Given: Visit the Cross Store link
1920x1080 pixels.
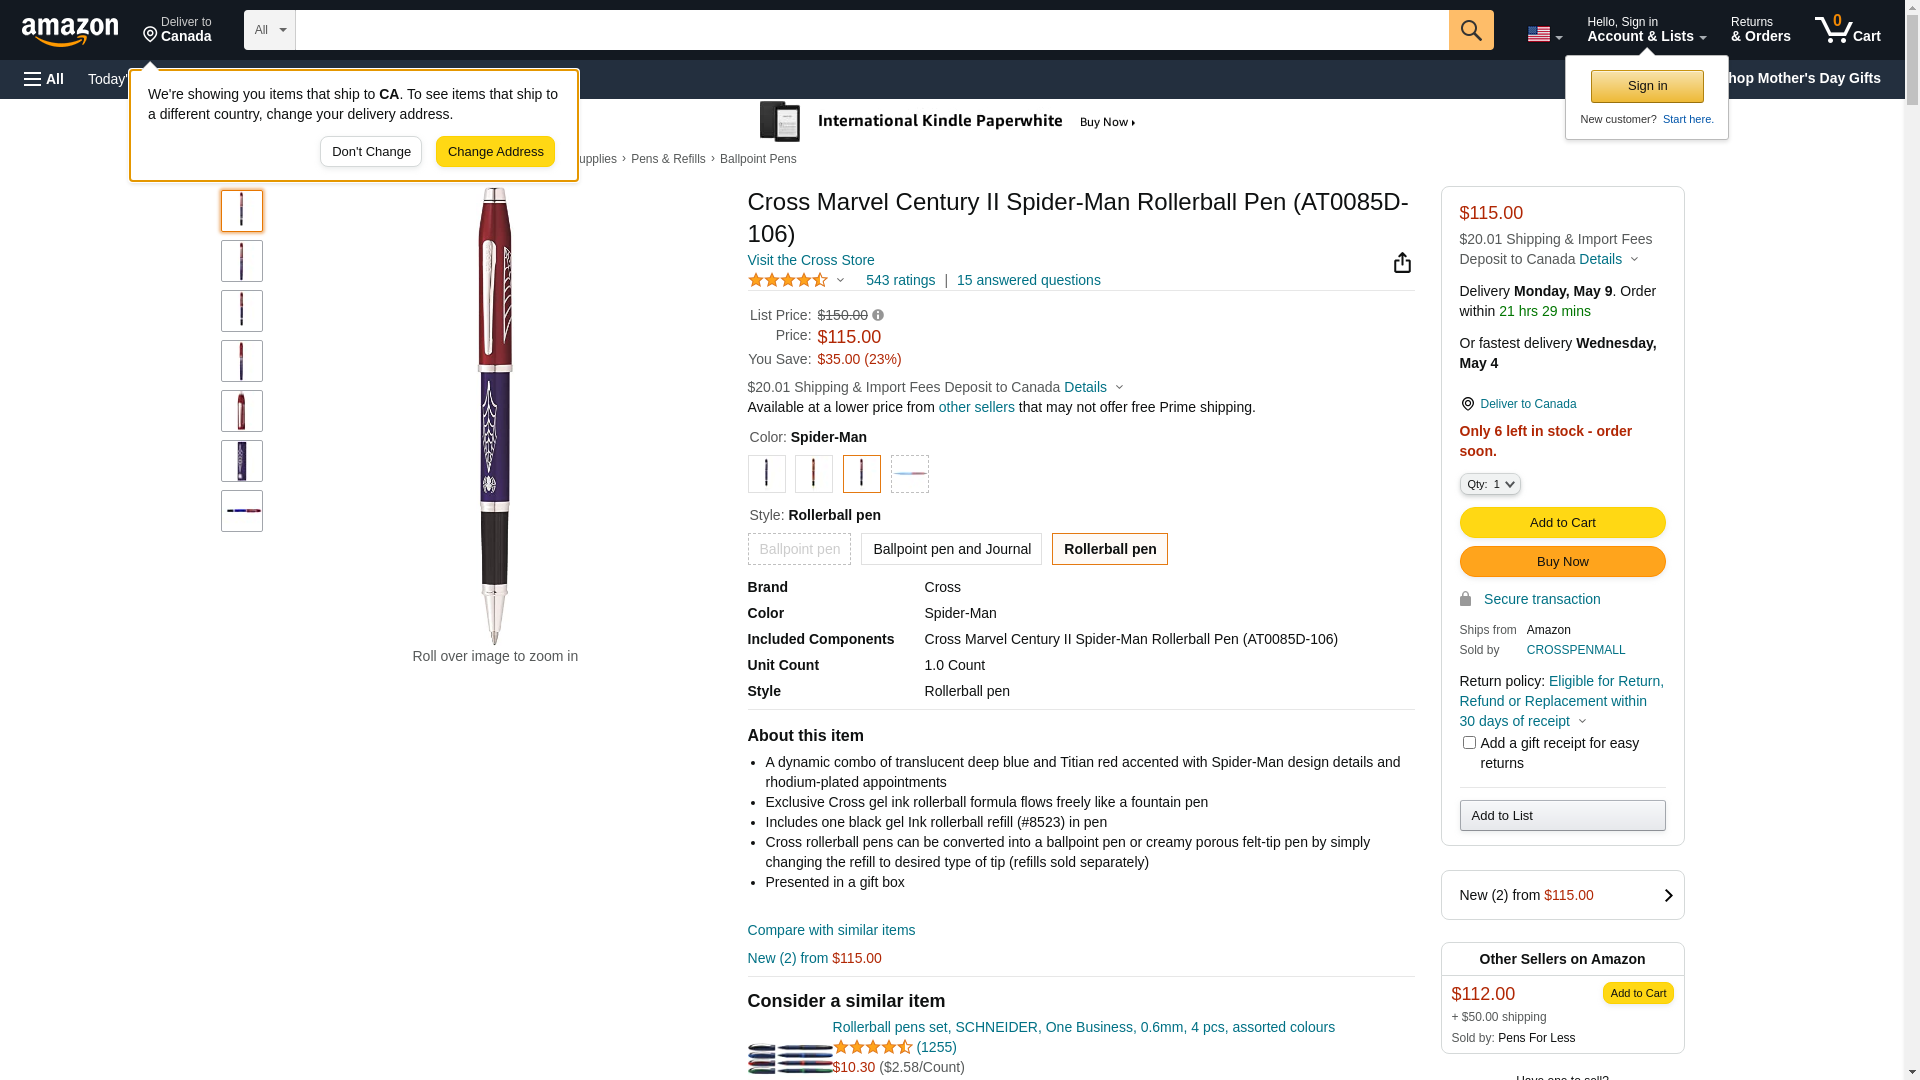Looking at the screenshot, I should tap(811, 260).
